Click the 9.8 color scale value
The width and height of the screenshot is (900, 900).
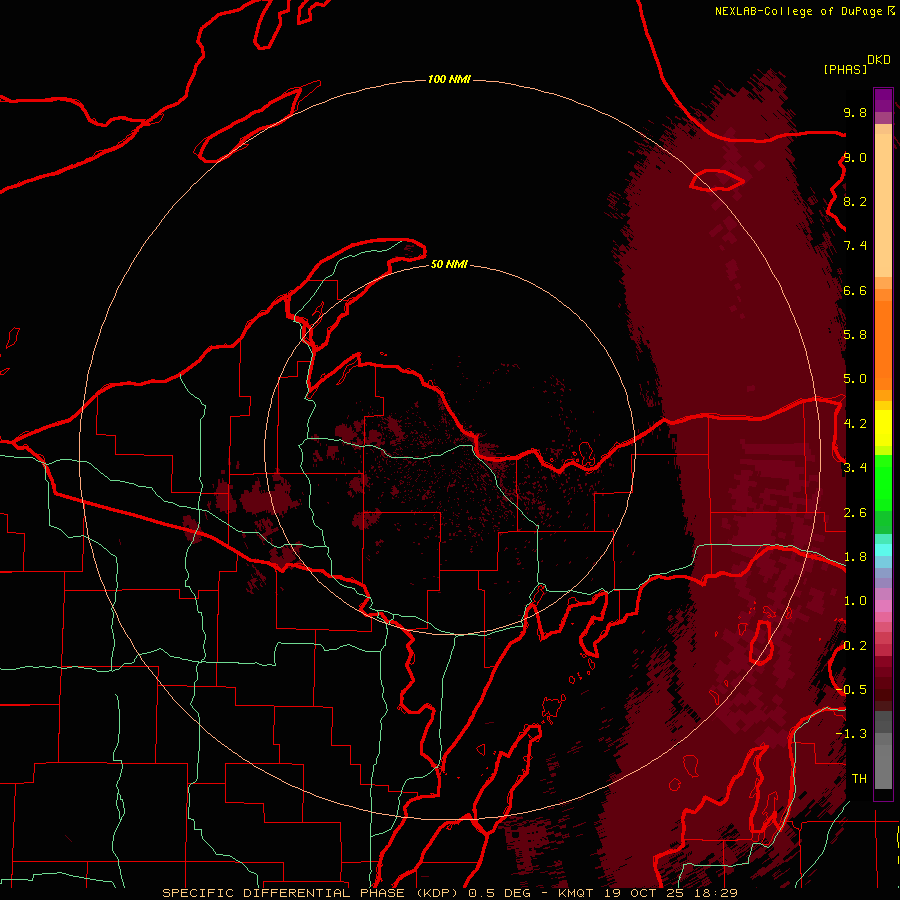tap(855, 112)
